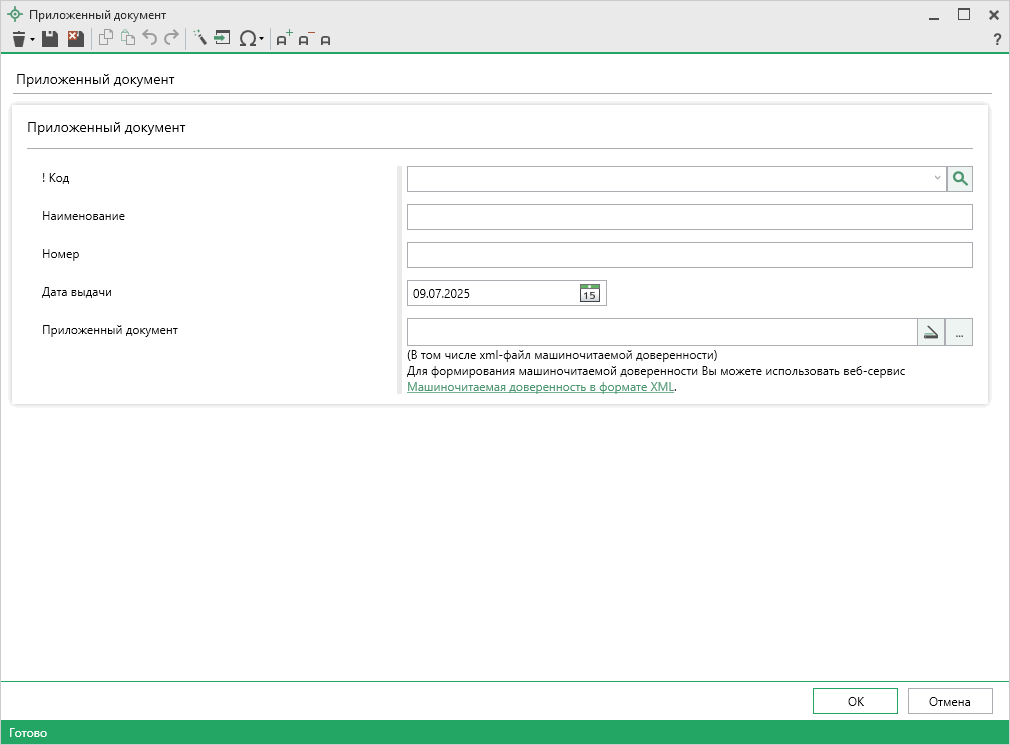Click the floppy icon with red X
This screenshot has height=745, width=1010.
[x=75, y=39]
